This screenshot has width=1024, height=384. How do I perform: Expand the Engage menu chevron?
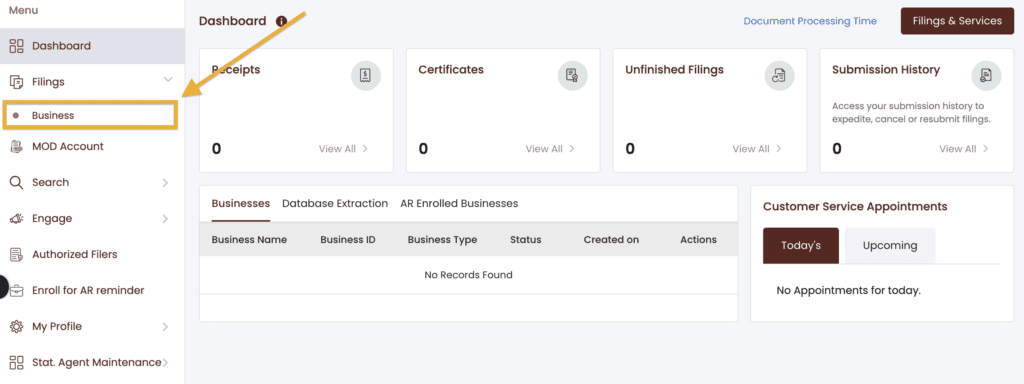click(x=165, y=219)
